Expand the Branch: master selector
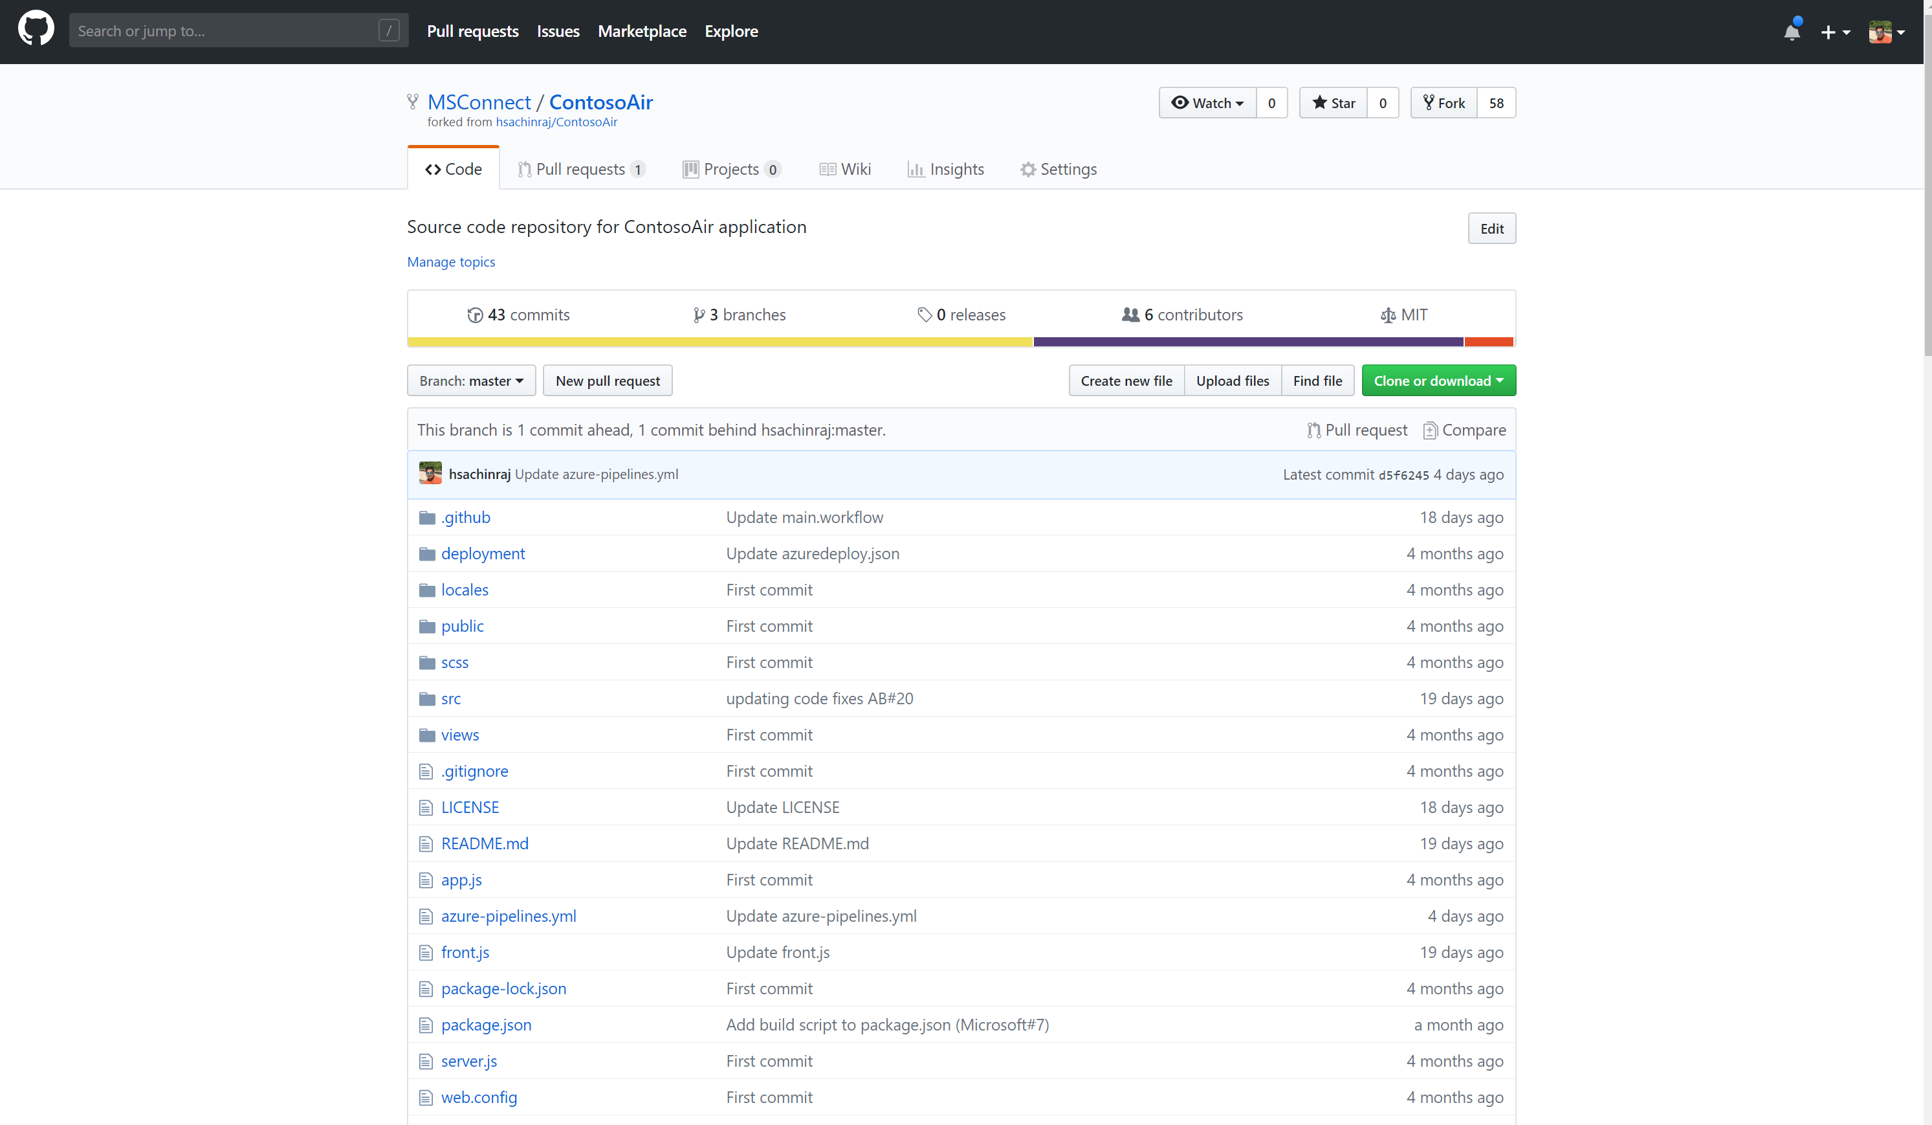The image size is (1932, 1125). pos(471,380)
